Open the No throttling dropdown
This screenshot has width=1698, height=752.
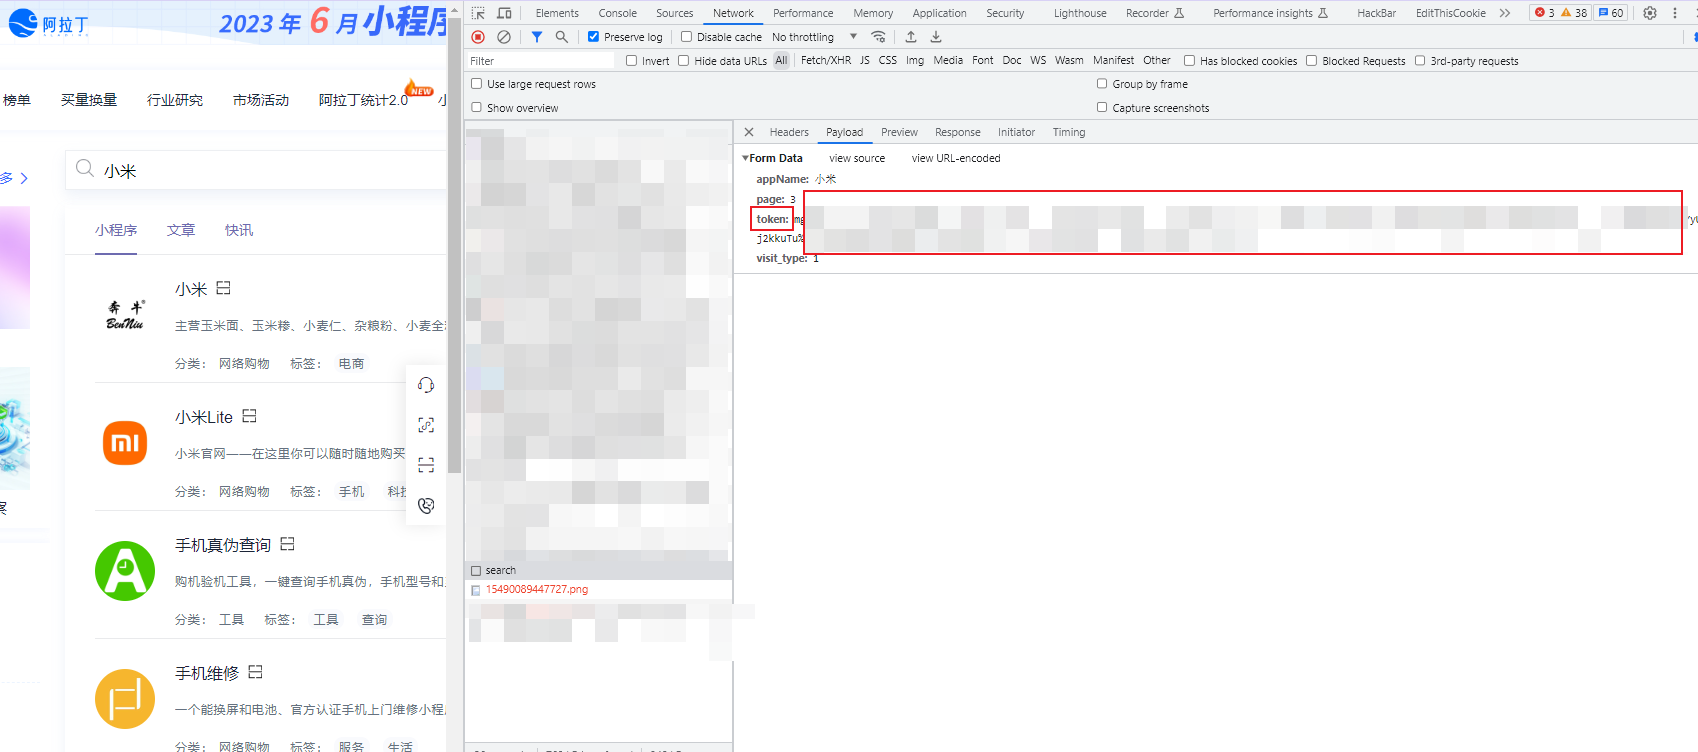tap(814, 37)
